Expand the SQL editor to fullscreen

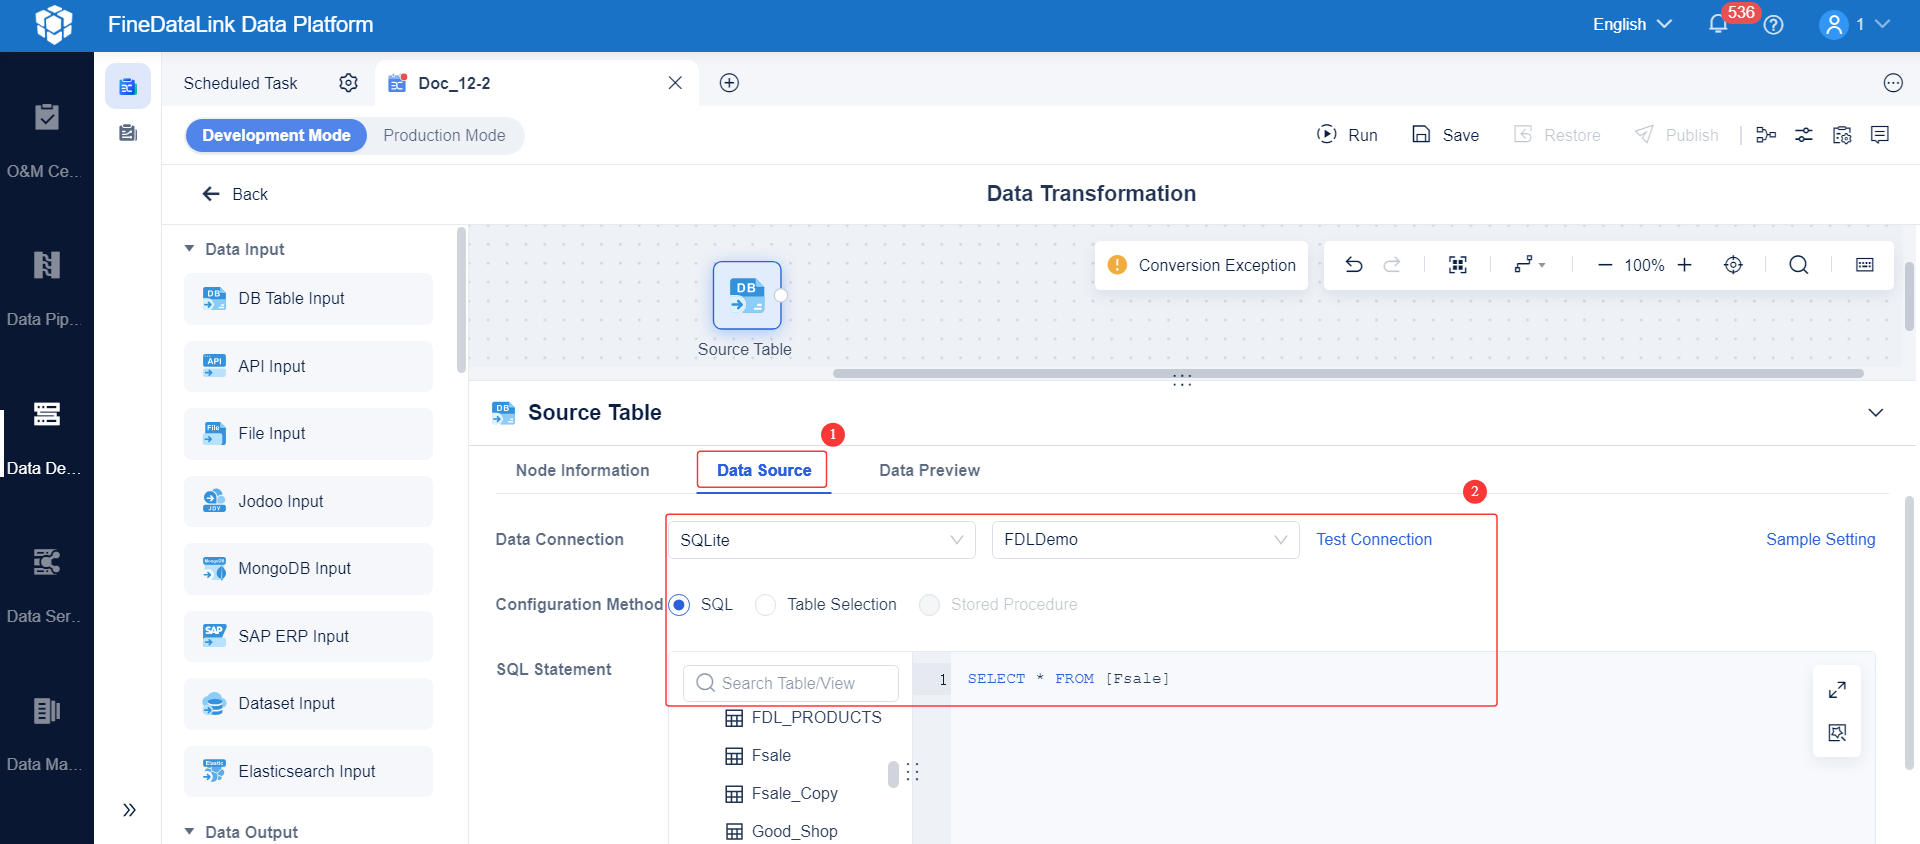tap(1837, 690)
